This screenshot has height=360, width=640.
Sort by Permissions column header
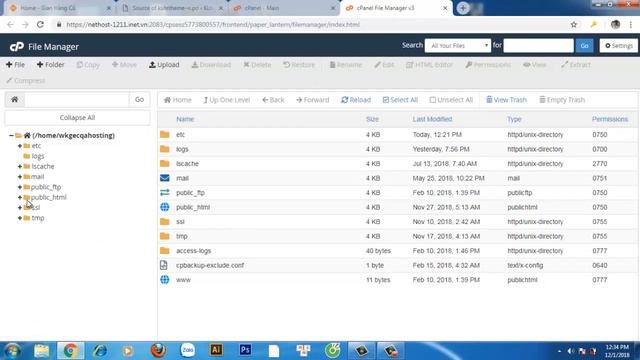(610, 119)
